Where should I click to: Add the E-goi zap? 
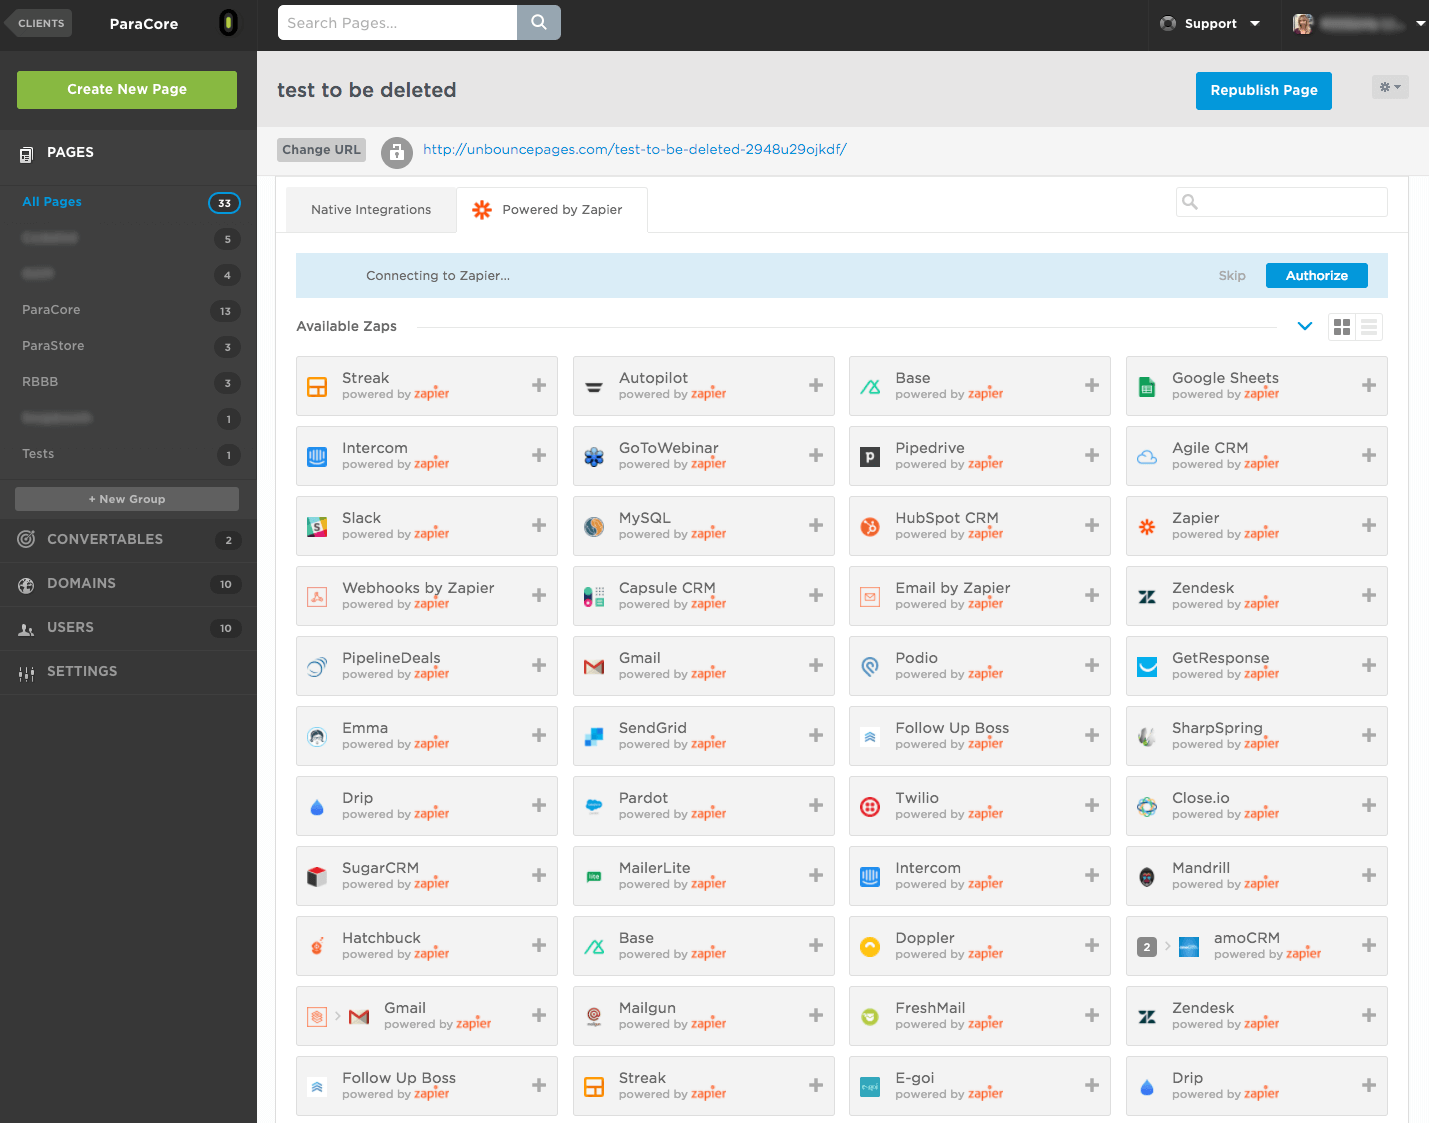(x=1091, y=1085)
